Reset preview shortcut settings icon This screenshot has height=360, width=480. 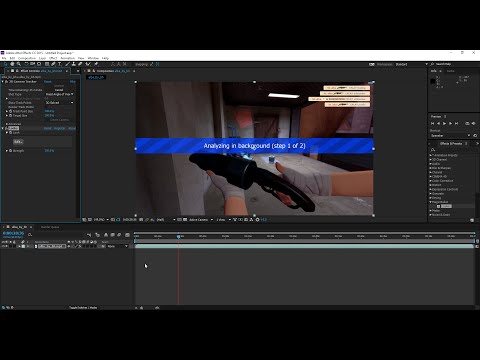pyautogui.click(x=475, y=136)
